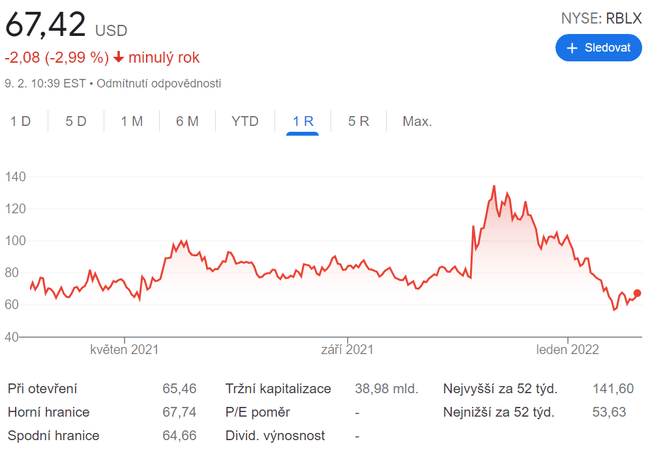Viewport: 650px width, 450px height.
Task: Click the plus icon on Sledovat button
Action: tap(572, 48)
